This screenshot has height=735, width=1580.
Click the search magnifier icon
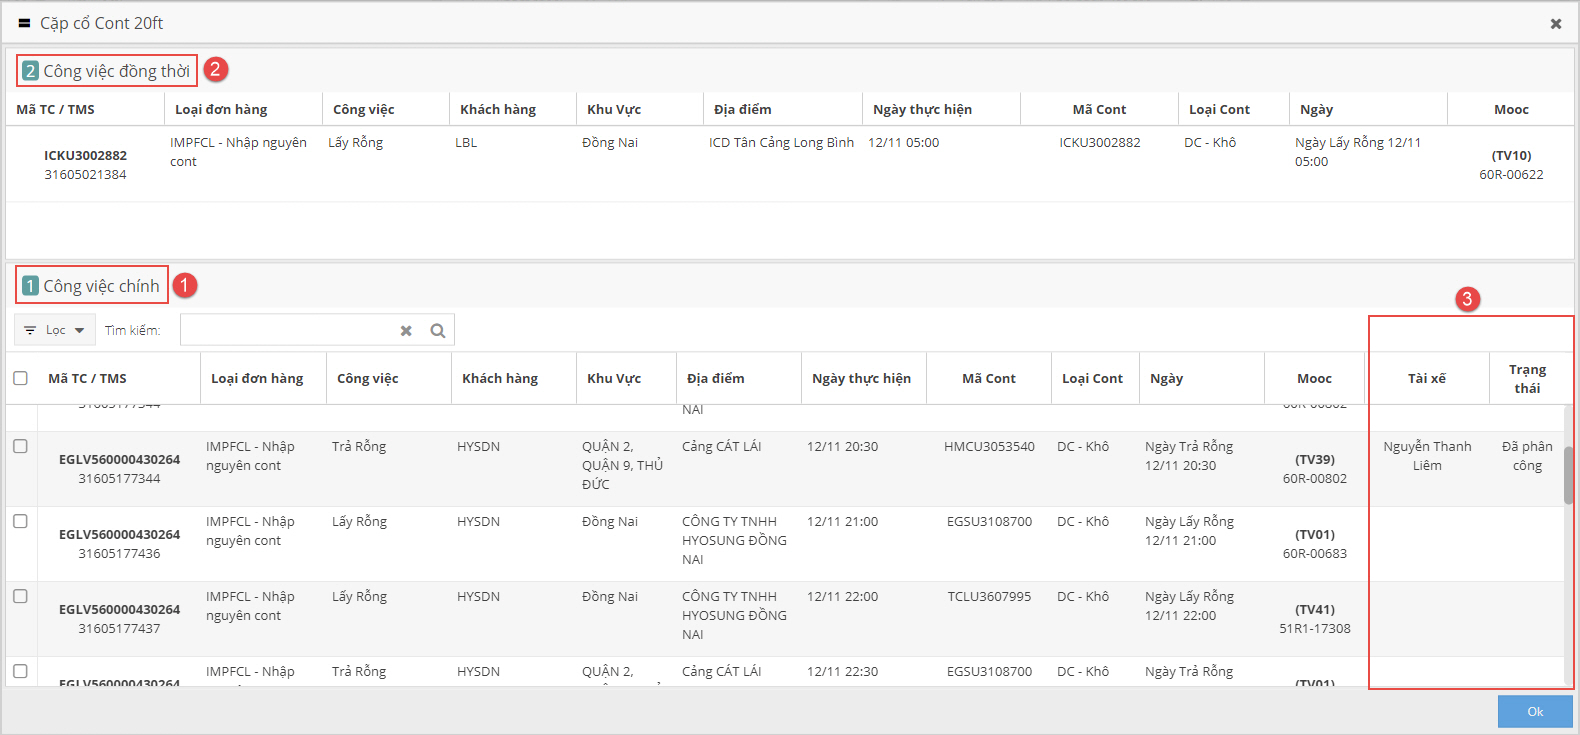pos(437,331)
